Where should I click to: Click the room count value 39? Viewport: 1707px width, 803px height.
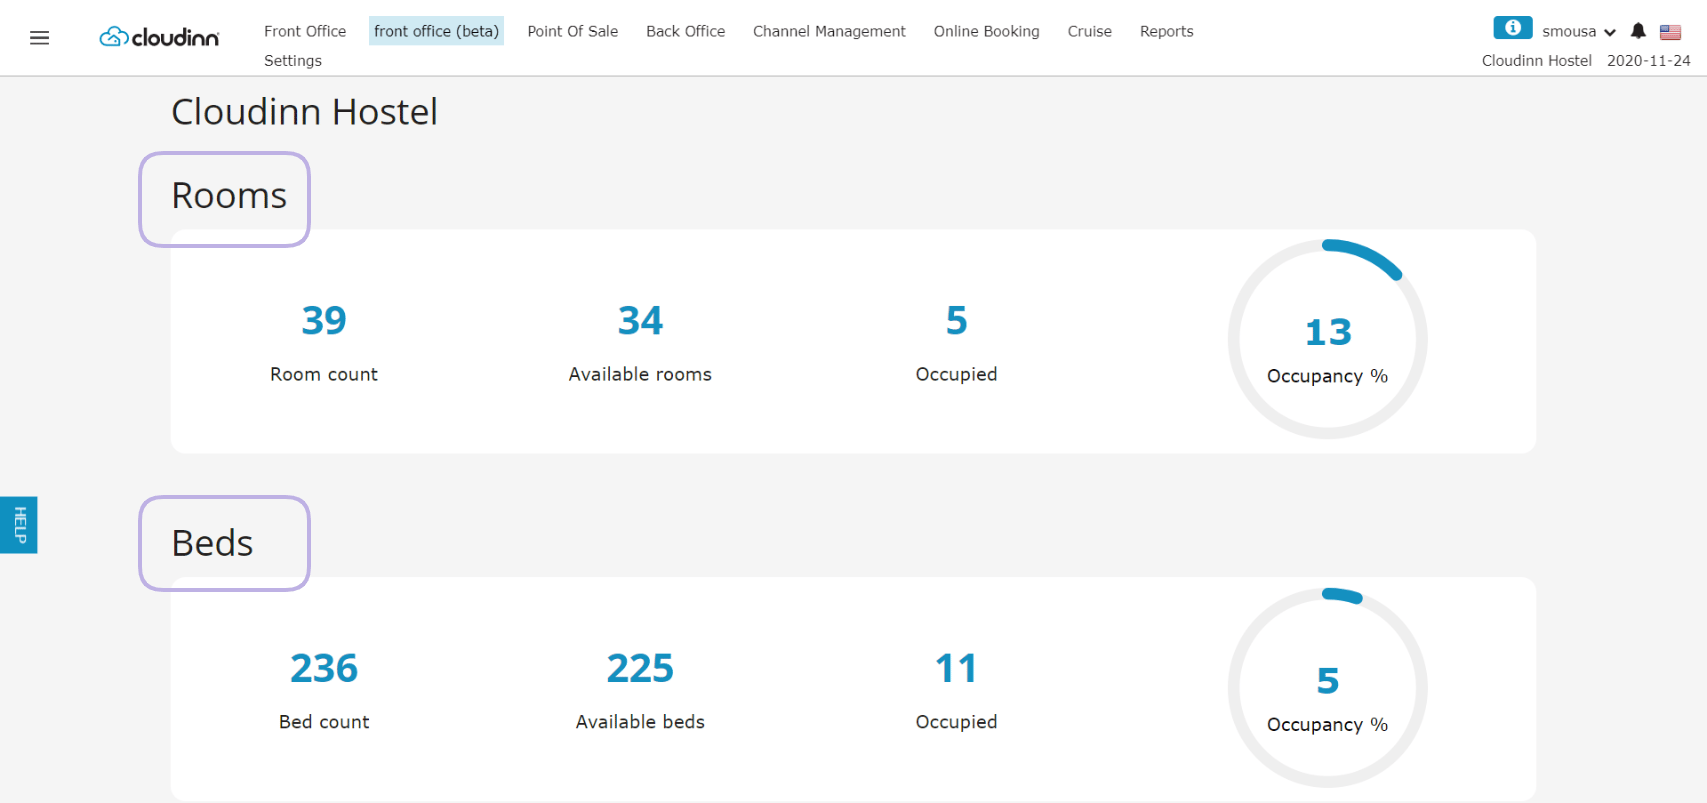324,320
